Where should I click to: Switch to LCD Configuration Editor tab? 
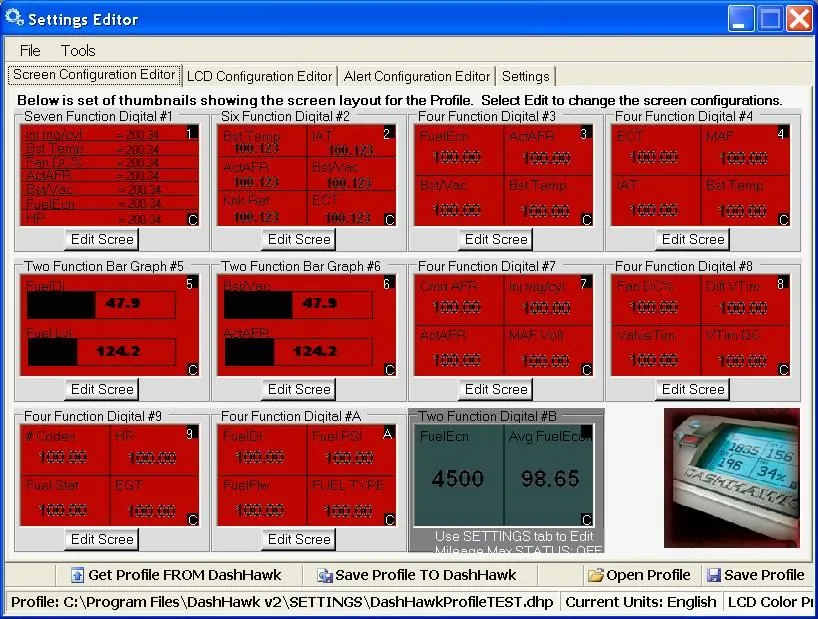259,76
